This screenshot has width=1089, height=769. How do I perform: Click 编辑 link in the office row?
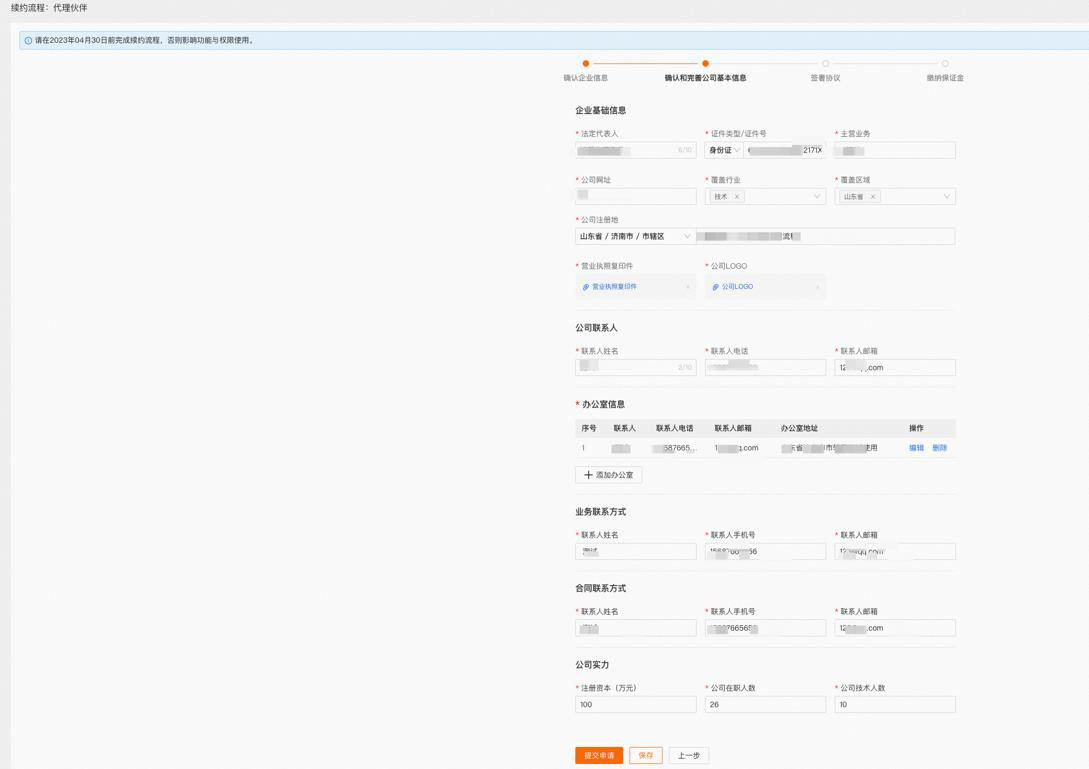(917, 448)
